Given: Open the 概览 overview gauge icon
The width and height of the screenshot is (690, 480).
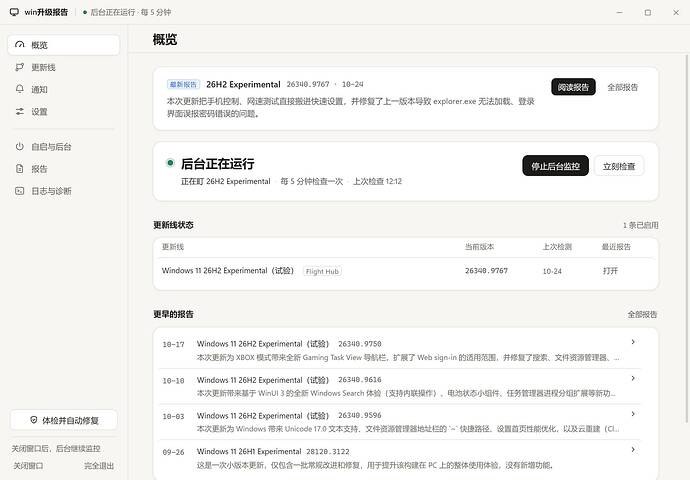Looking at the screenshot, I should tap(19, 45).
